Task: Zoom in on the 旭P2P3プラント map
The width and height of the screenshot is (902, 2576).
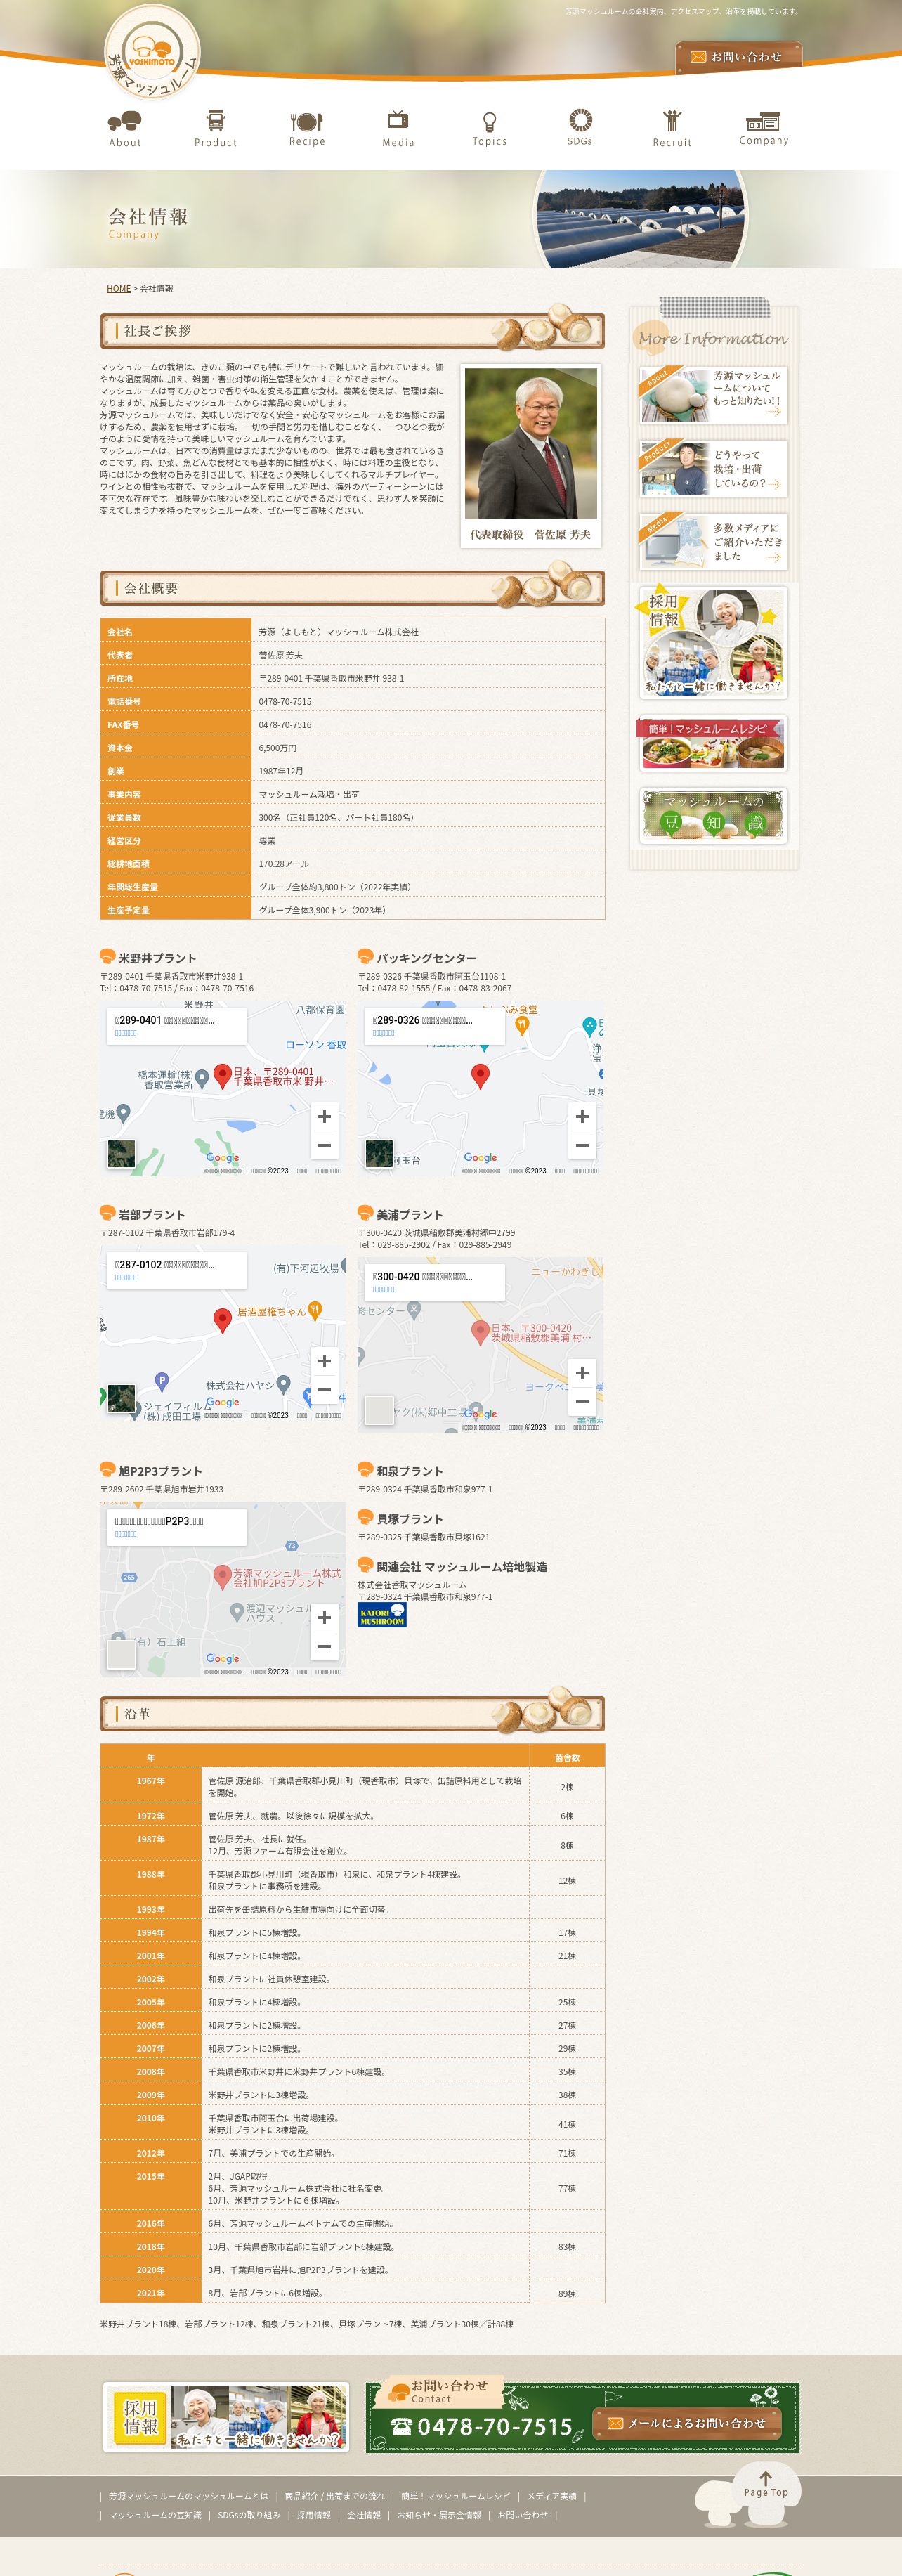Action: [x=324, y=1618]
